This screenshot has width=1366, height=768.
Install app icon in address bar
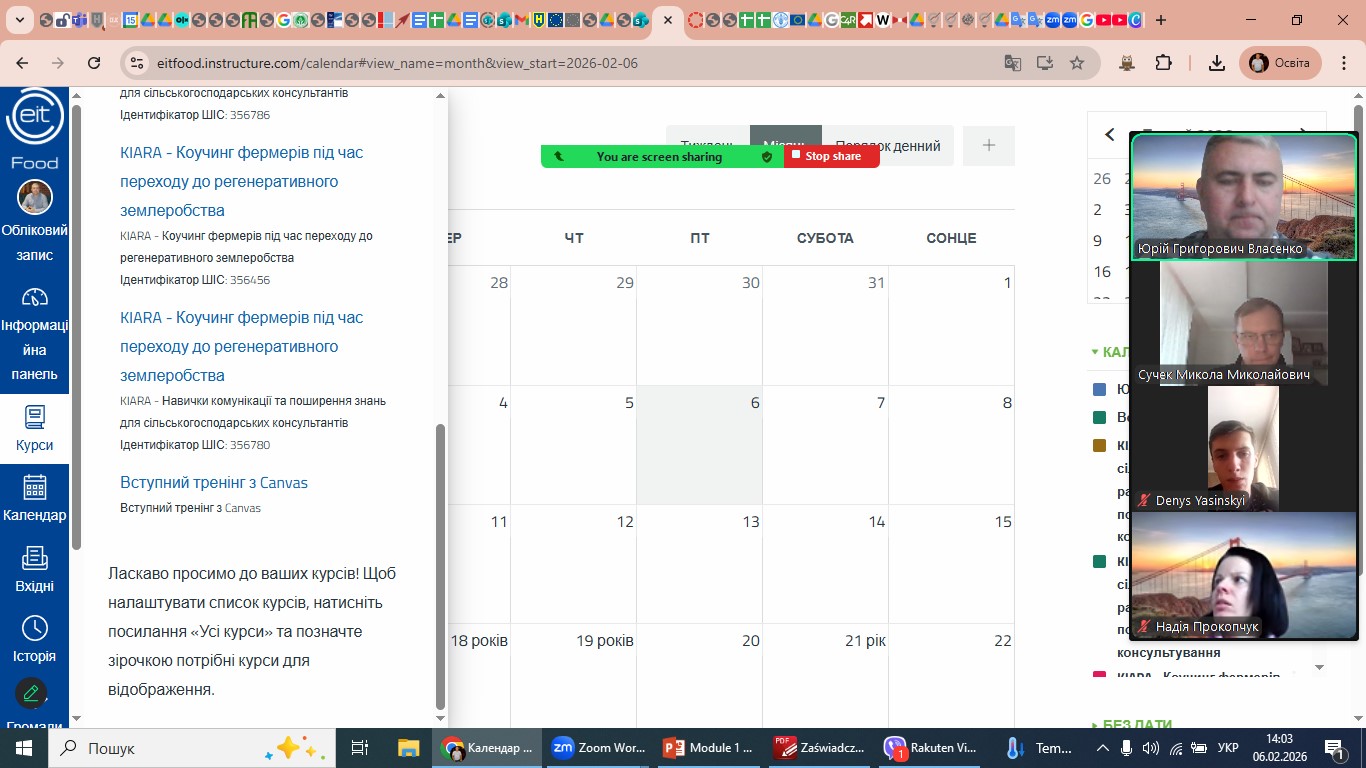click(x=1045, y=63)
